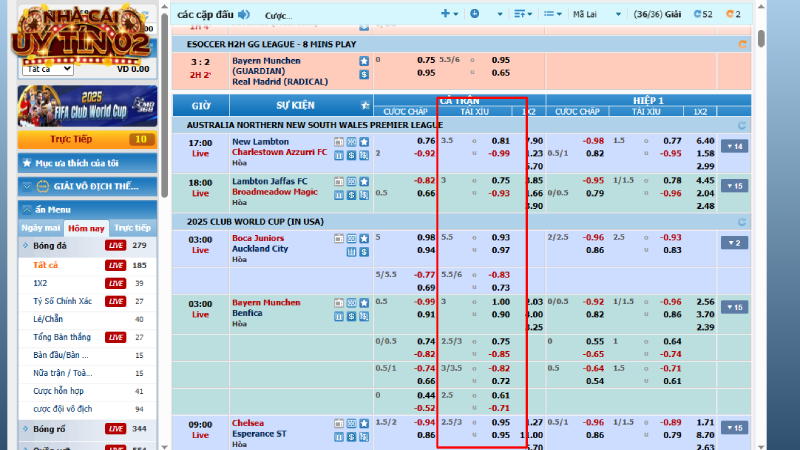Switch to the Trực tiếp tab in the menu
The height and width of the screenshot is (450, 800).
point(132,228)
